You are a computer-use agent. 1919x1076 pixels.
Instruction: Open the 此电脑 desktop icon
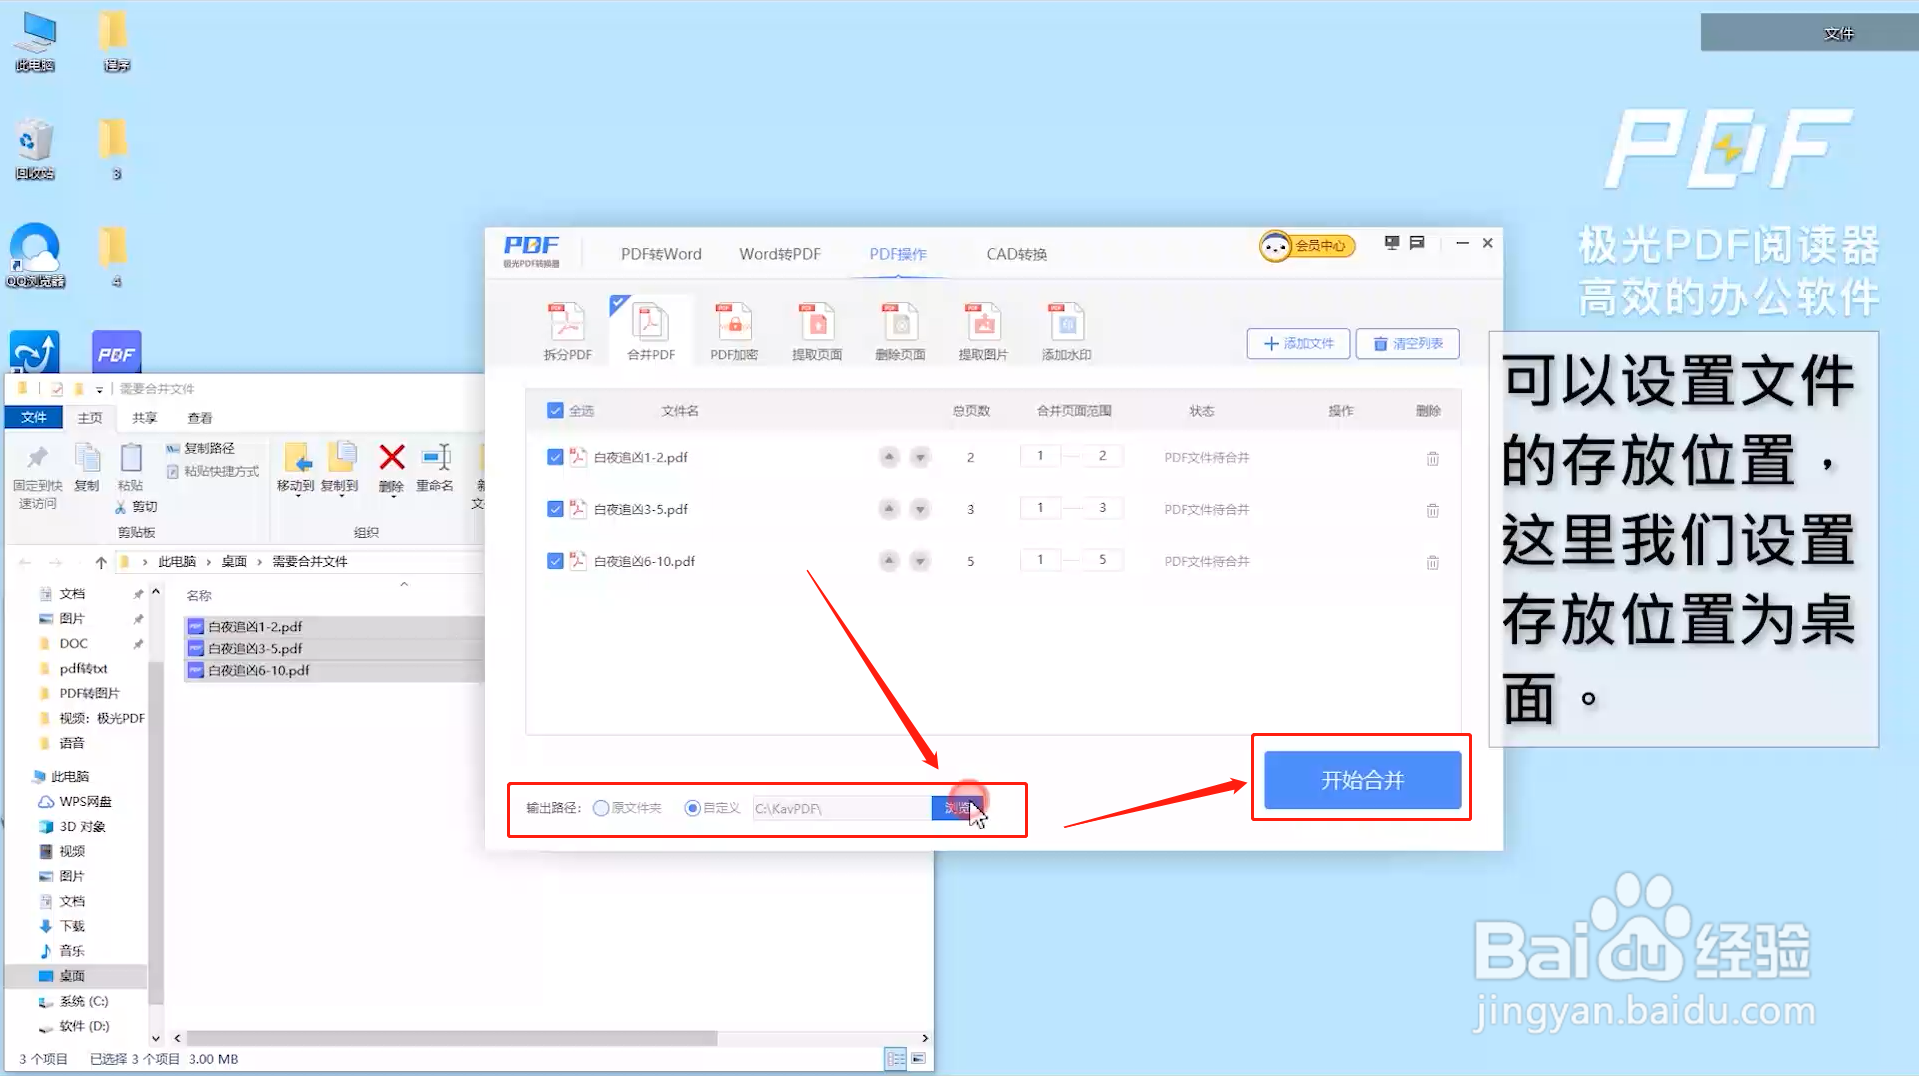point(36,42)
